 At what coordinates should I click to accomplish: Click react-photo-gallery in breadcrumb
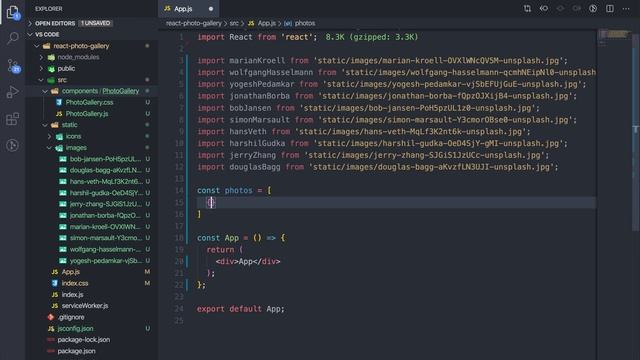[193, 23]
